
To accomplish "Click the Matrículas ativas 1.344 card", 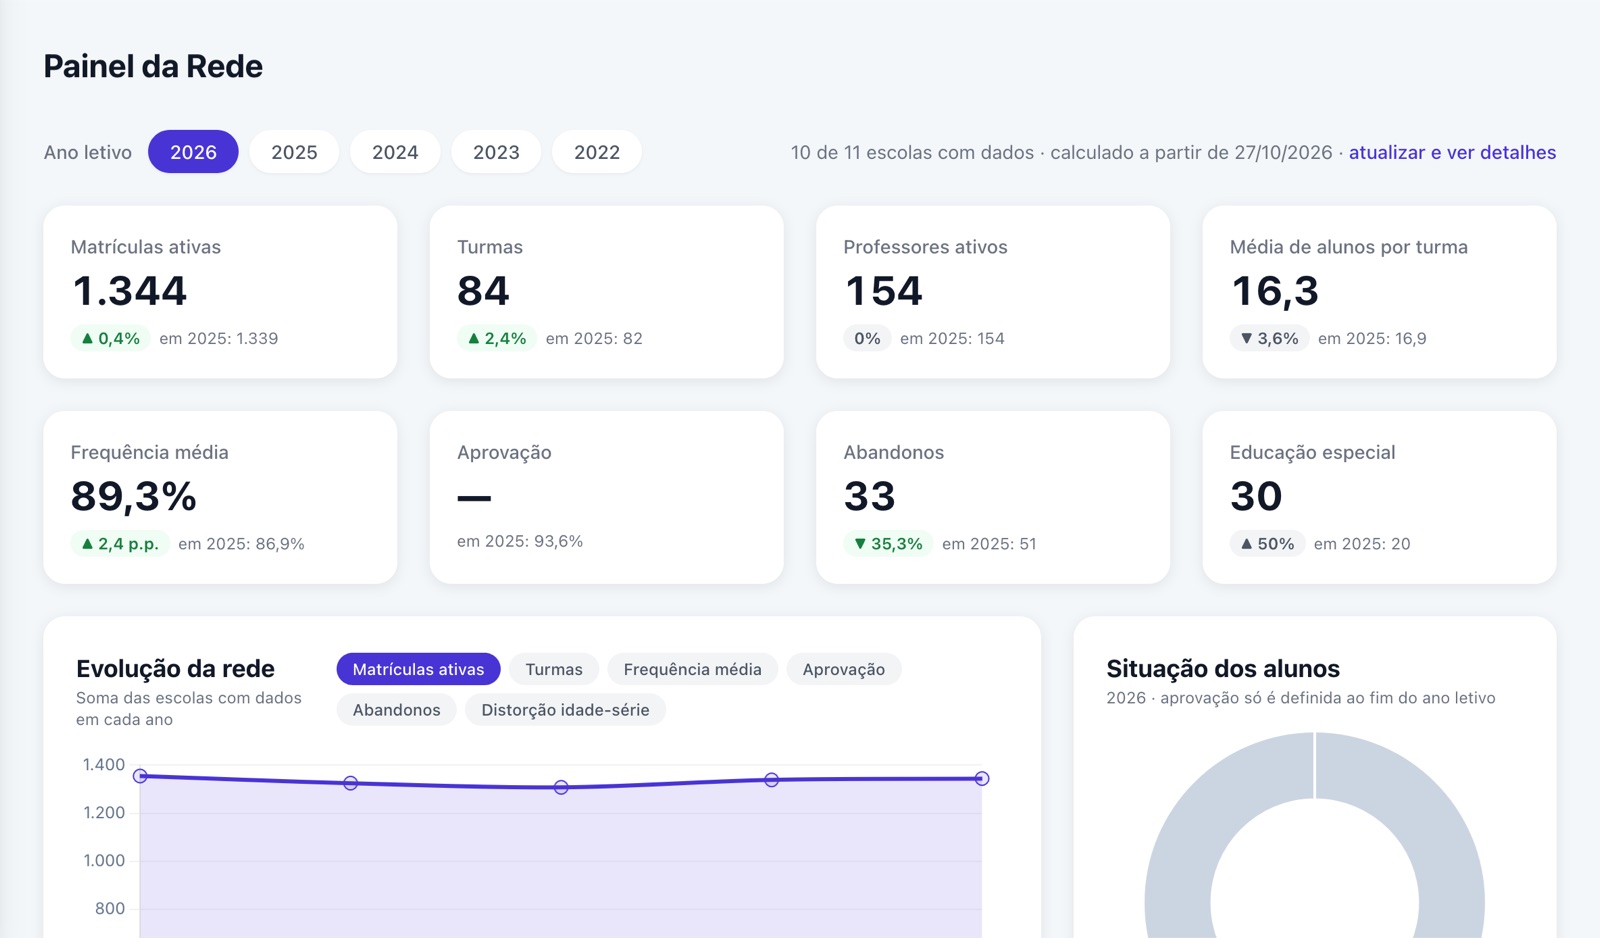I will pyautogui.click(x=220, y=292).
